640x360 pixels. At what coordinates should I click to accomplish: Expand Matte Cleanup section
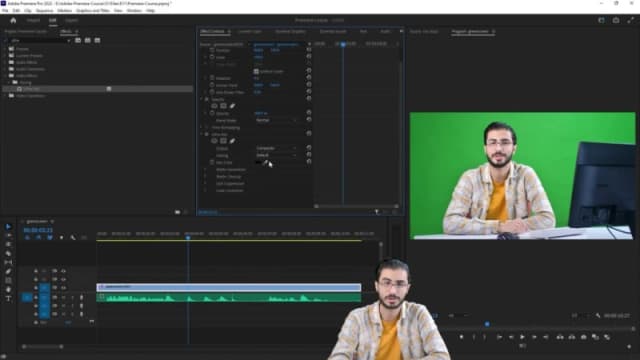pyautogui.click(x=206, y=177)
